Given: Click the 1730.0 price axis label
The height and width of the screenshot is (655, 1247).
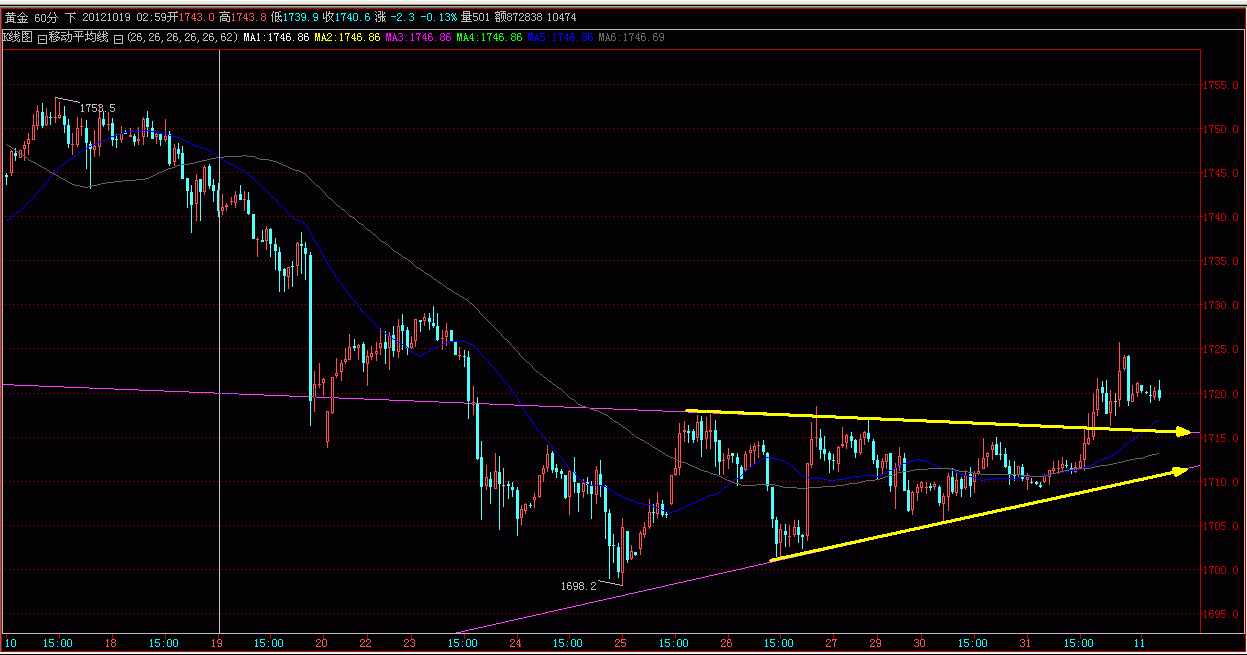Looking at the screenshot, I should 1220,305.
